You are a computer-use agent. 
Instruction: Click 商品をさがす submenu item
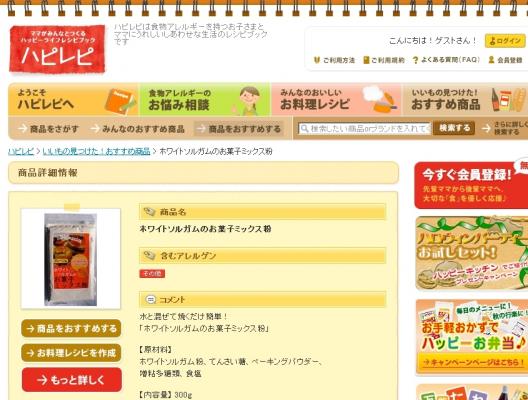point(49,129)
